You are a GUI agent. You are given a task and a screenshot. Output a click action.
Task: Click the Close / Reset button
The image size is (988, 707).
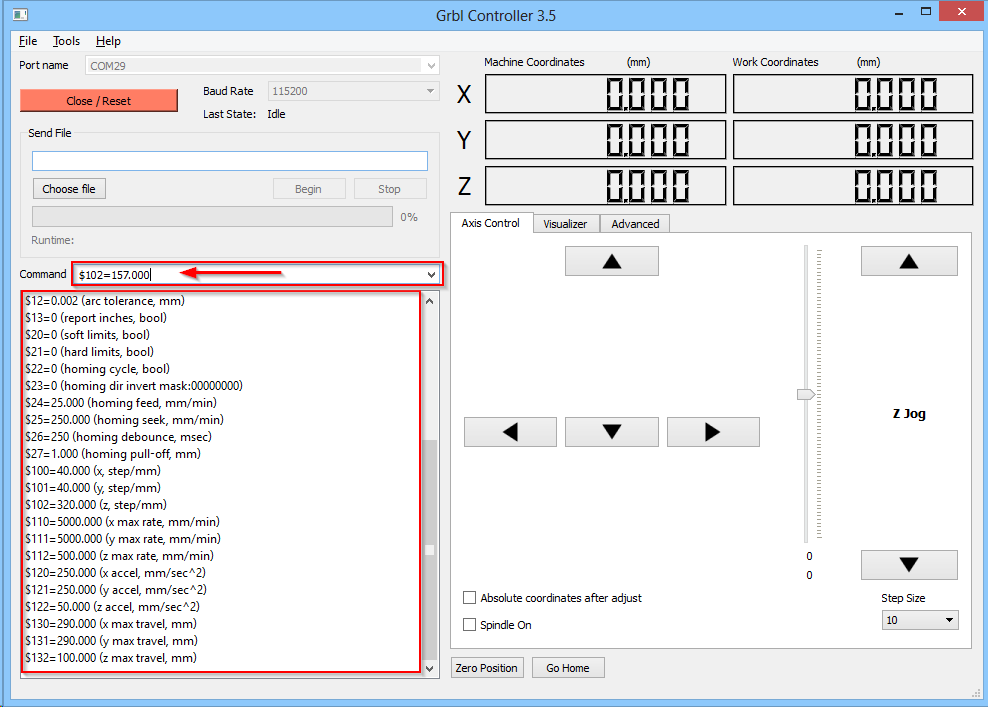[x=98, y=101]
